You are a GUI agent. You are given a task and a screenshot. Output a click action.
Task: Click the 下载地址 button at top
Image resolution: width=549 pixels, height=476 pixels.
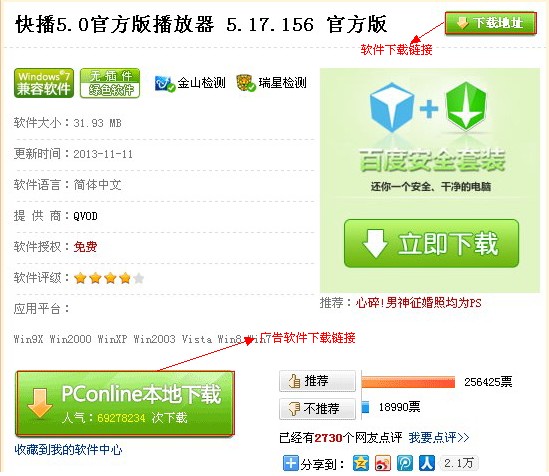click(491, 23)
